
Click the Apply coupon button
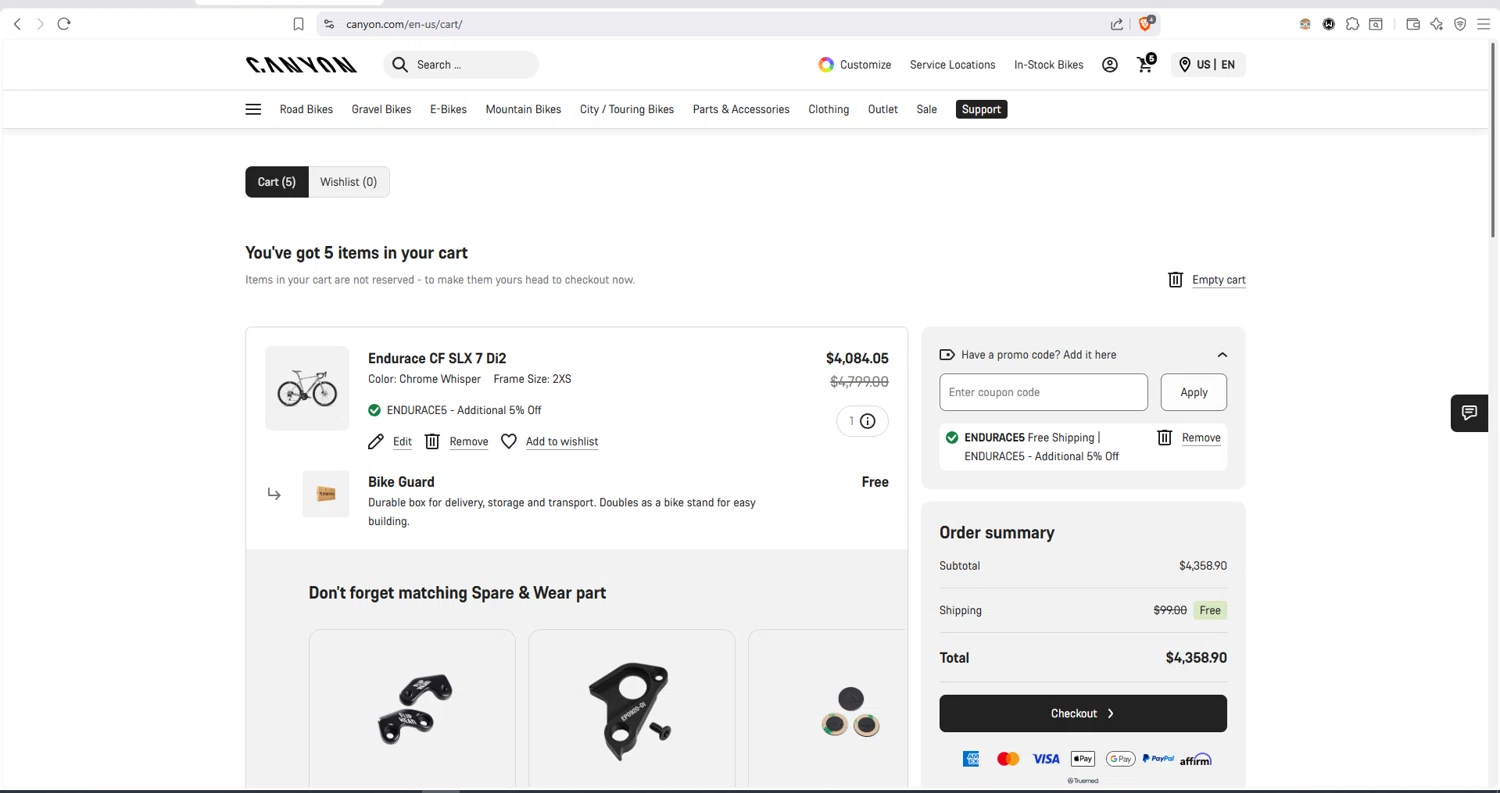[1194, 392]
